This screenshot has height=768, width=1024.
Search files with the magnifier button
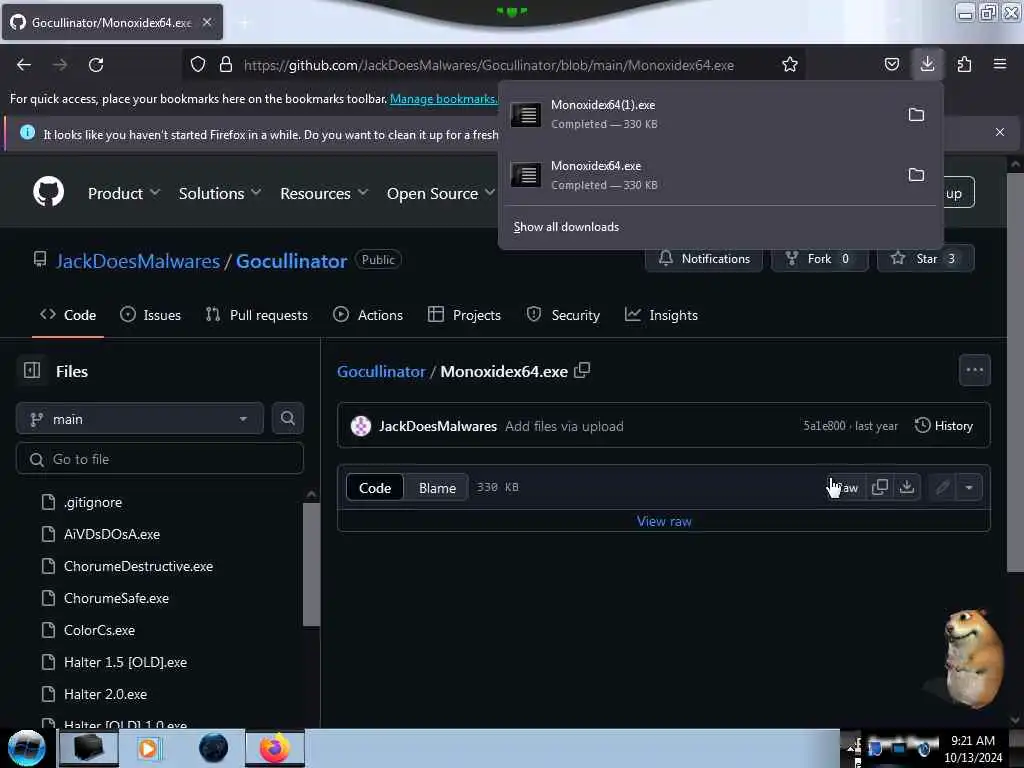point(287,418)
